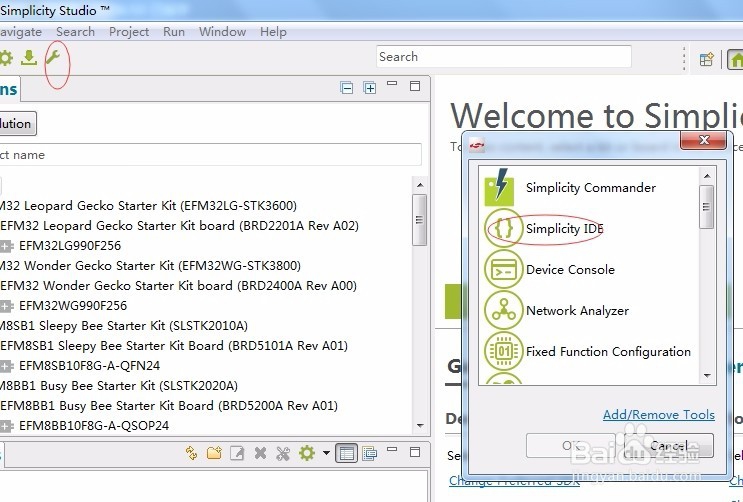The width and height of the screenshot is (743, 502).
Task: Select Wonder Gecko Starter Kit (EFM32WG-STK3800)
Action: pyautogui.click(x=150, y=265)
